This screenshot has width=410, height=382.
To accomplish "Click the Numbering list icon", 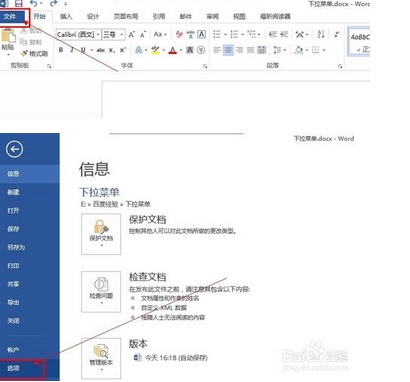I will pyautogui.click(x=235, y=34).
